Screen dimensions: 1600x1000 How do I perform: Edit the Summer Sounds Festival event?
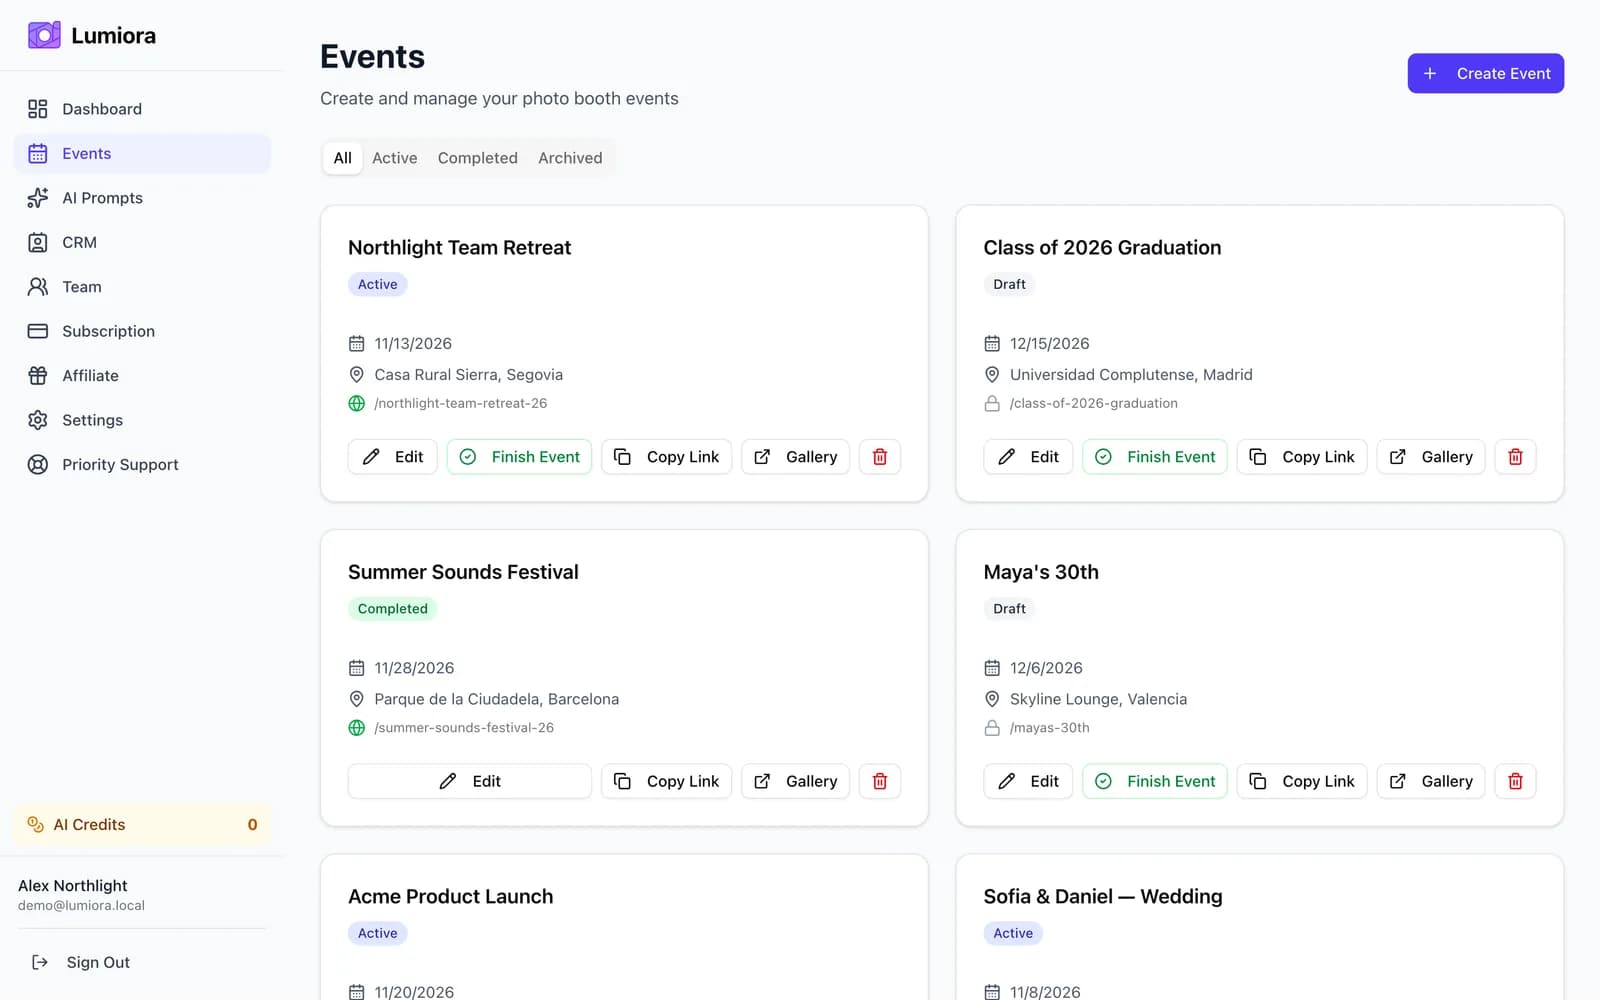(470, 781)
